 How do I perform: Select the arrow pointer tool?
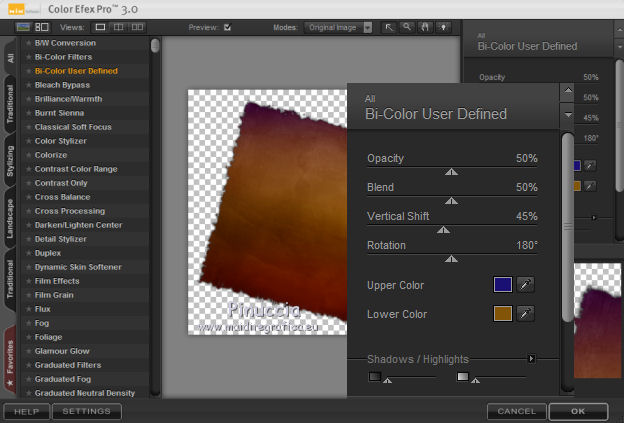388,27
